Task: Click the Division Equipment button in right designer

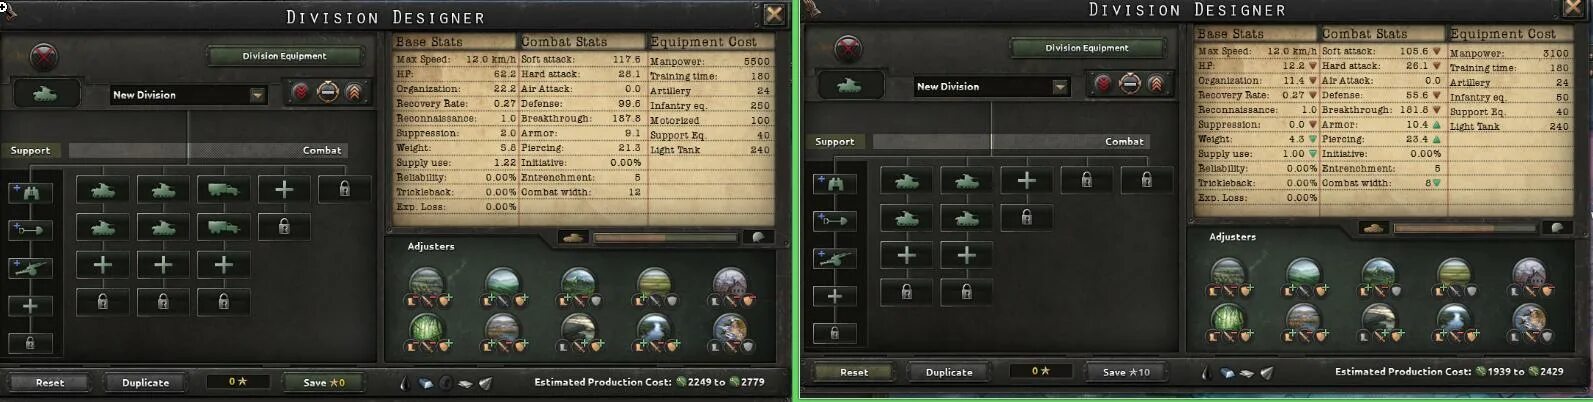Action: (x=1087, y=48)
